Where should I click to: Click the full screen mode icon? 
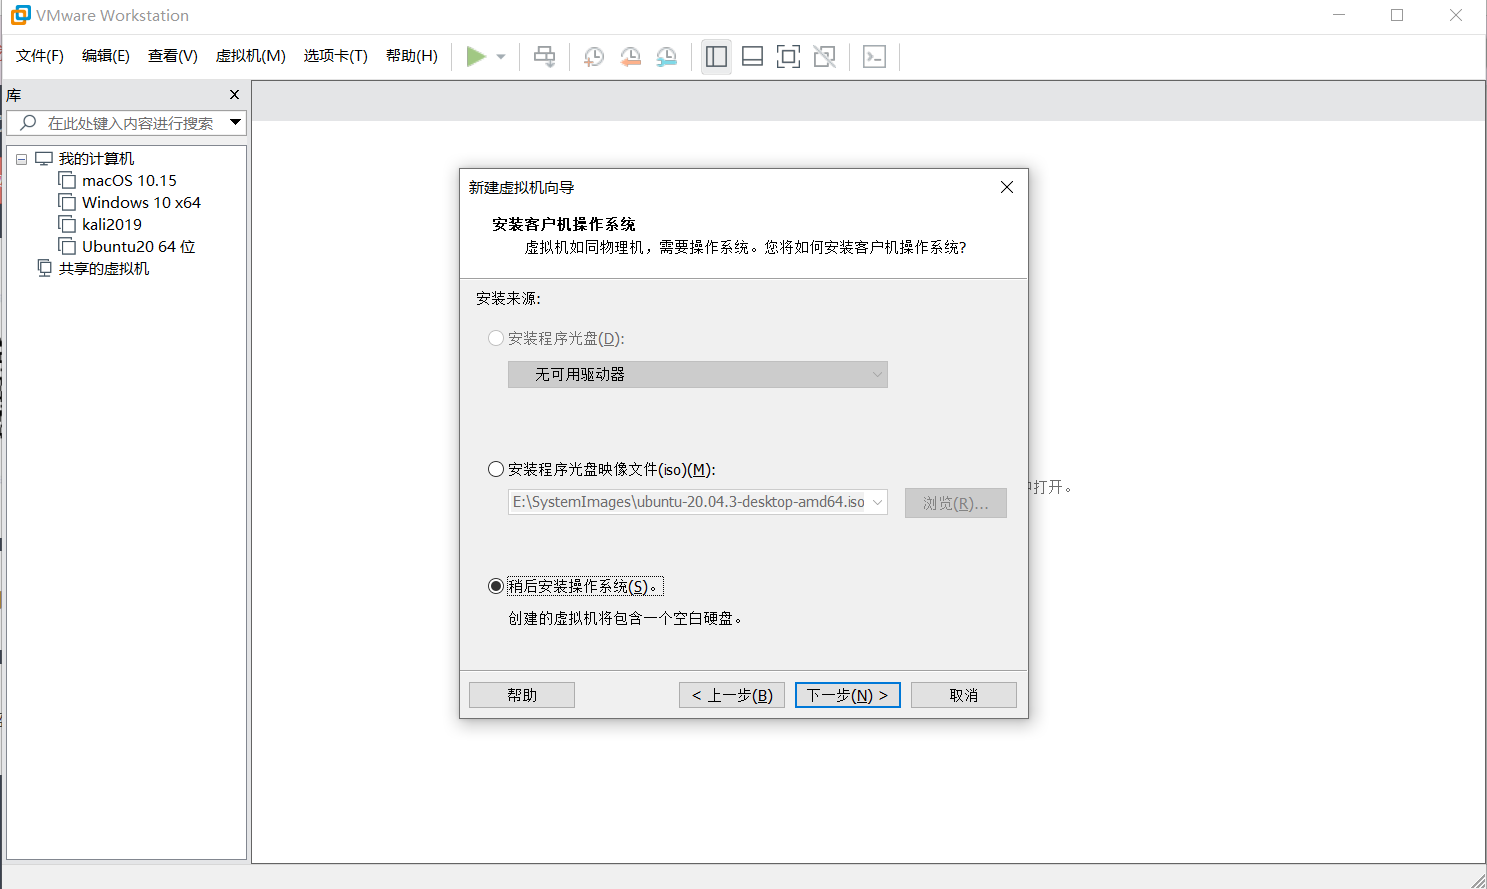pyautogui.click(x=788, y=57)
